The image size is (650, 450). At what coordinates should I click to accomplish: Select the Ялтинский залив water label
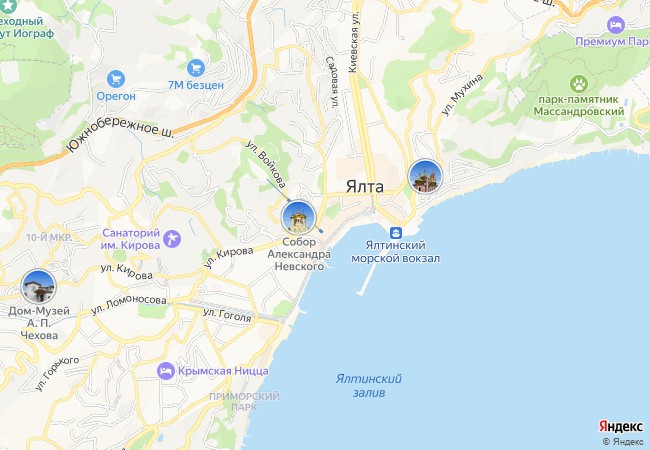[369, 385]
